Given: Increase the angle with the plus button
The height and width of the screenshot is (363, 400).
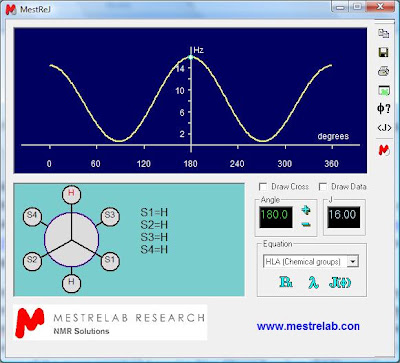Looking at the screenshot, I should pyautogui.click(x=306, y=210).
